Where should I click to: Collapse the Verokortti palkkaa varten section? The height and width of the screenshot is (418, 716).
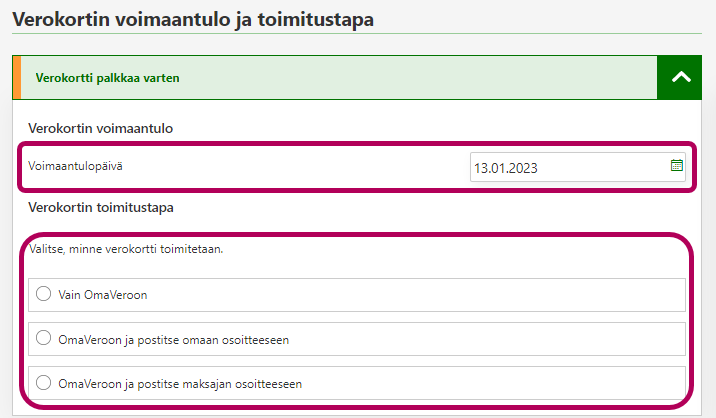(680, 77)
